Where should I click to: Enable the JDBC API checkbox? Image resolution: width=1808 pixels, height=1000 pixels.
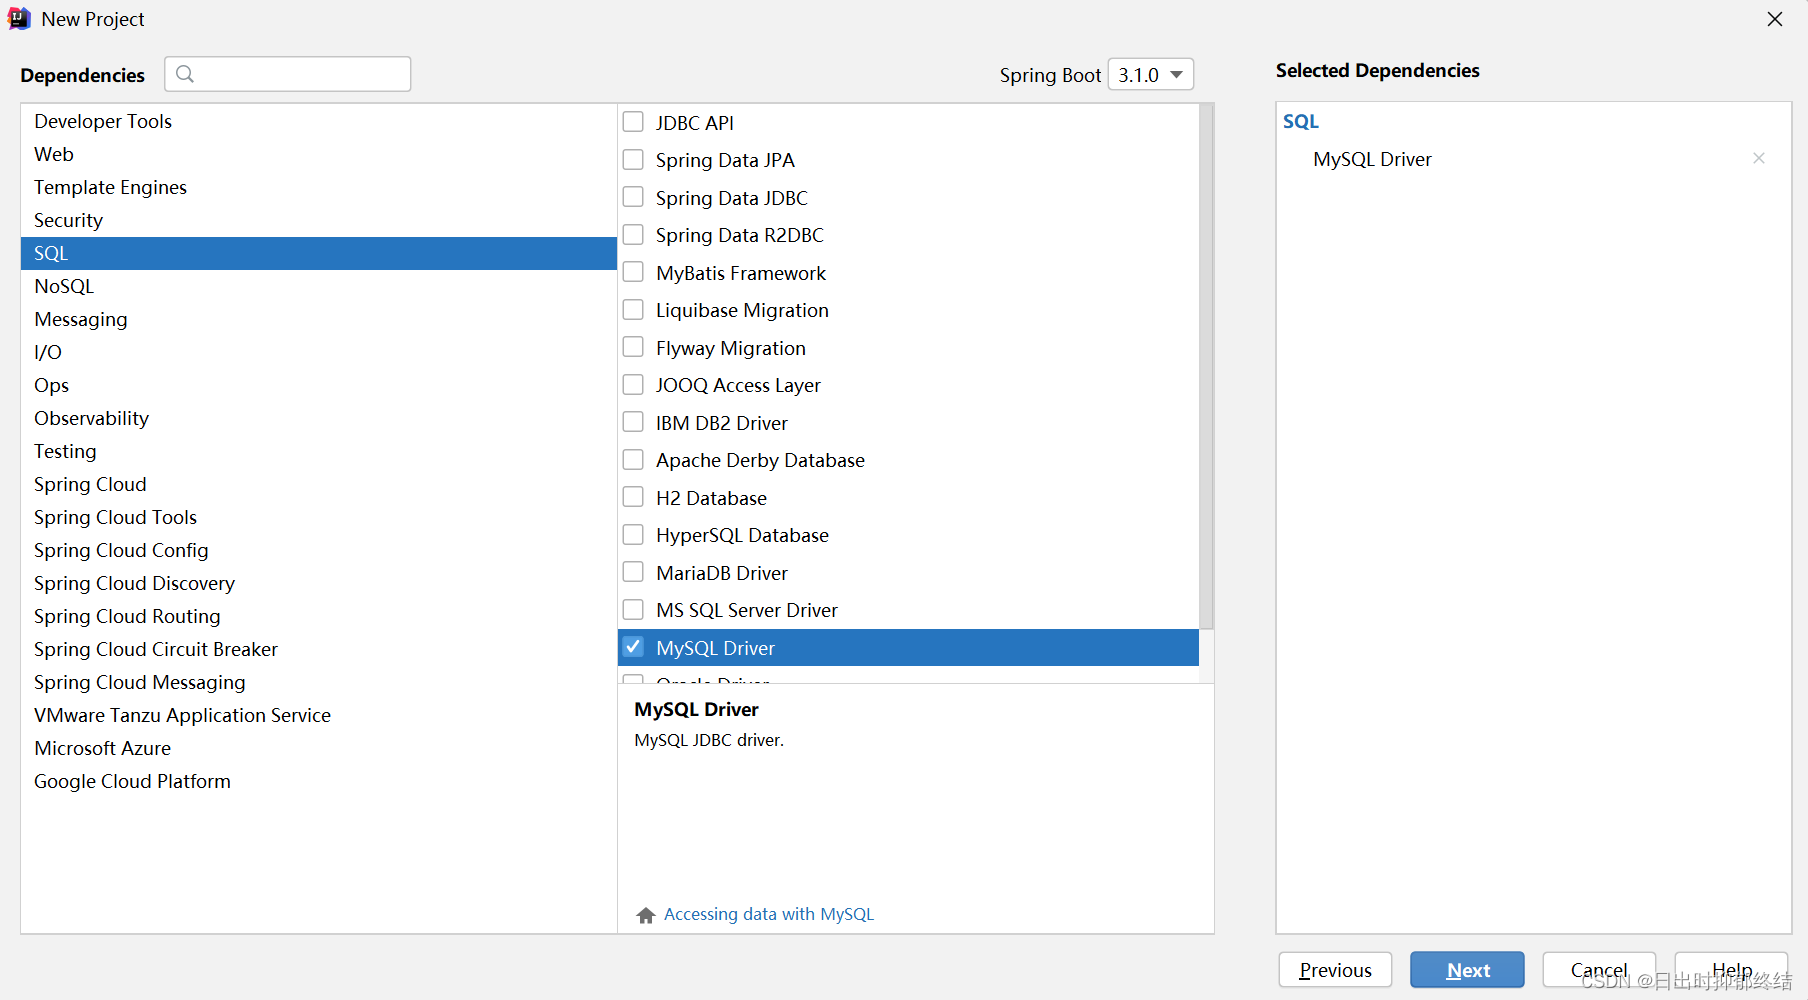click(x=633, y=122)
